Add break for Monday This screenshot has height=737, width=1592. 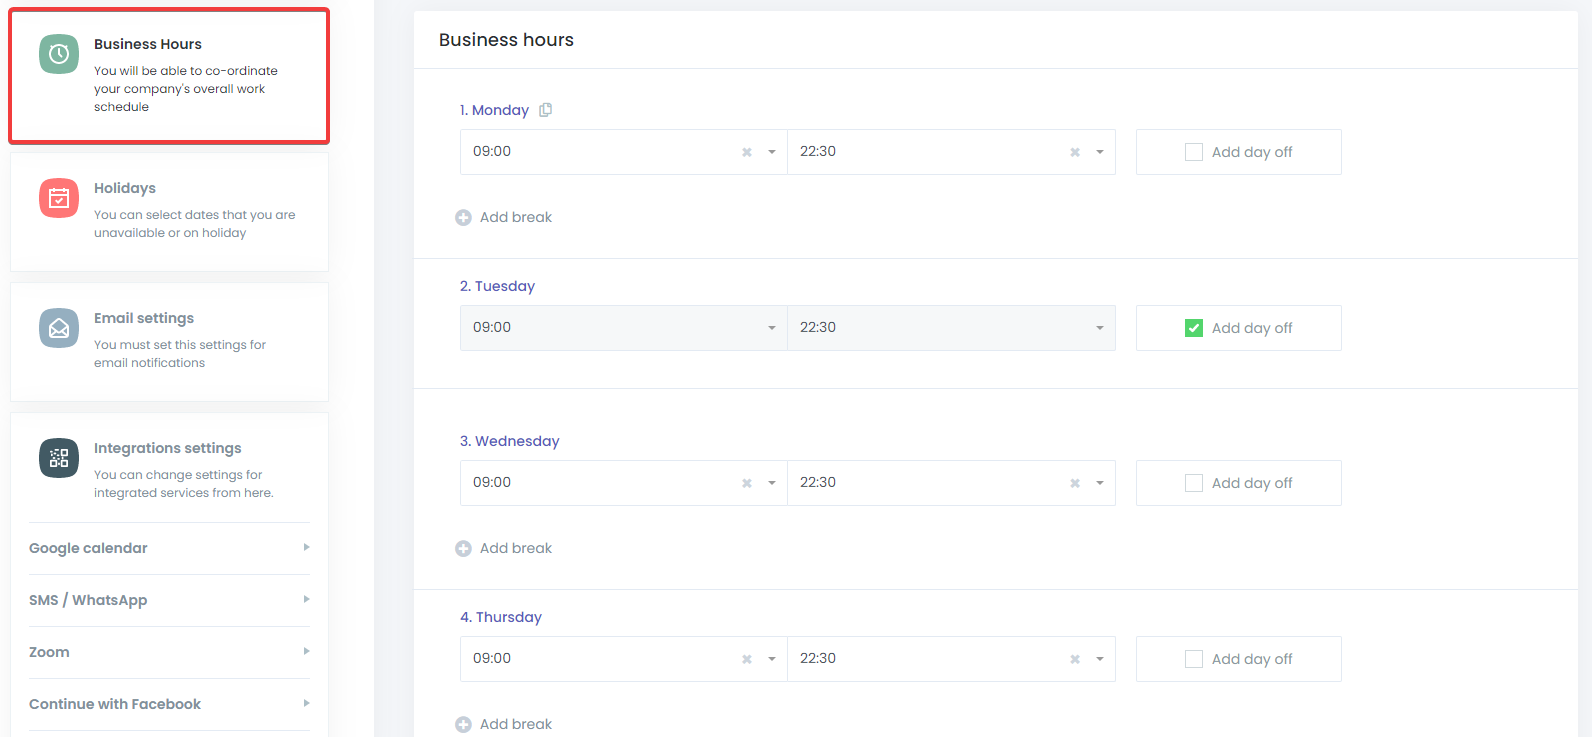(x=504, y=217)
